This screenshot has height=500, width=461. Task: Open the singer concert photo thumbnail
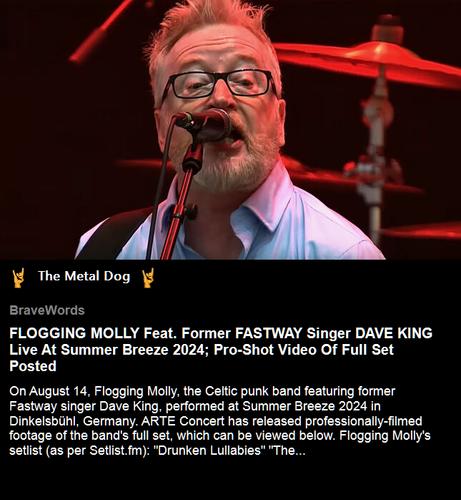pyautogui.click(x=230, y=130)
